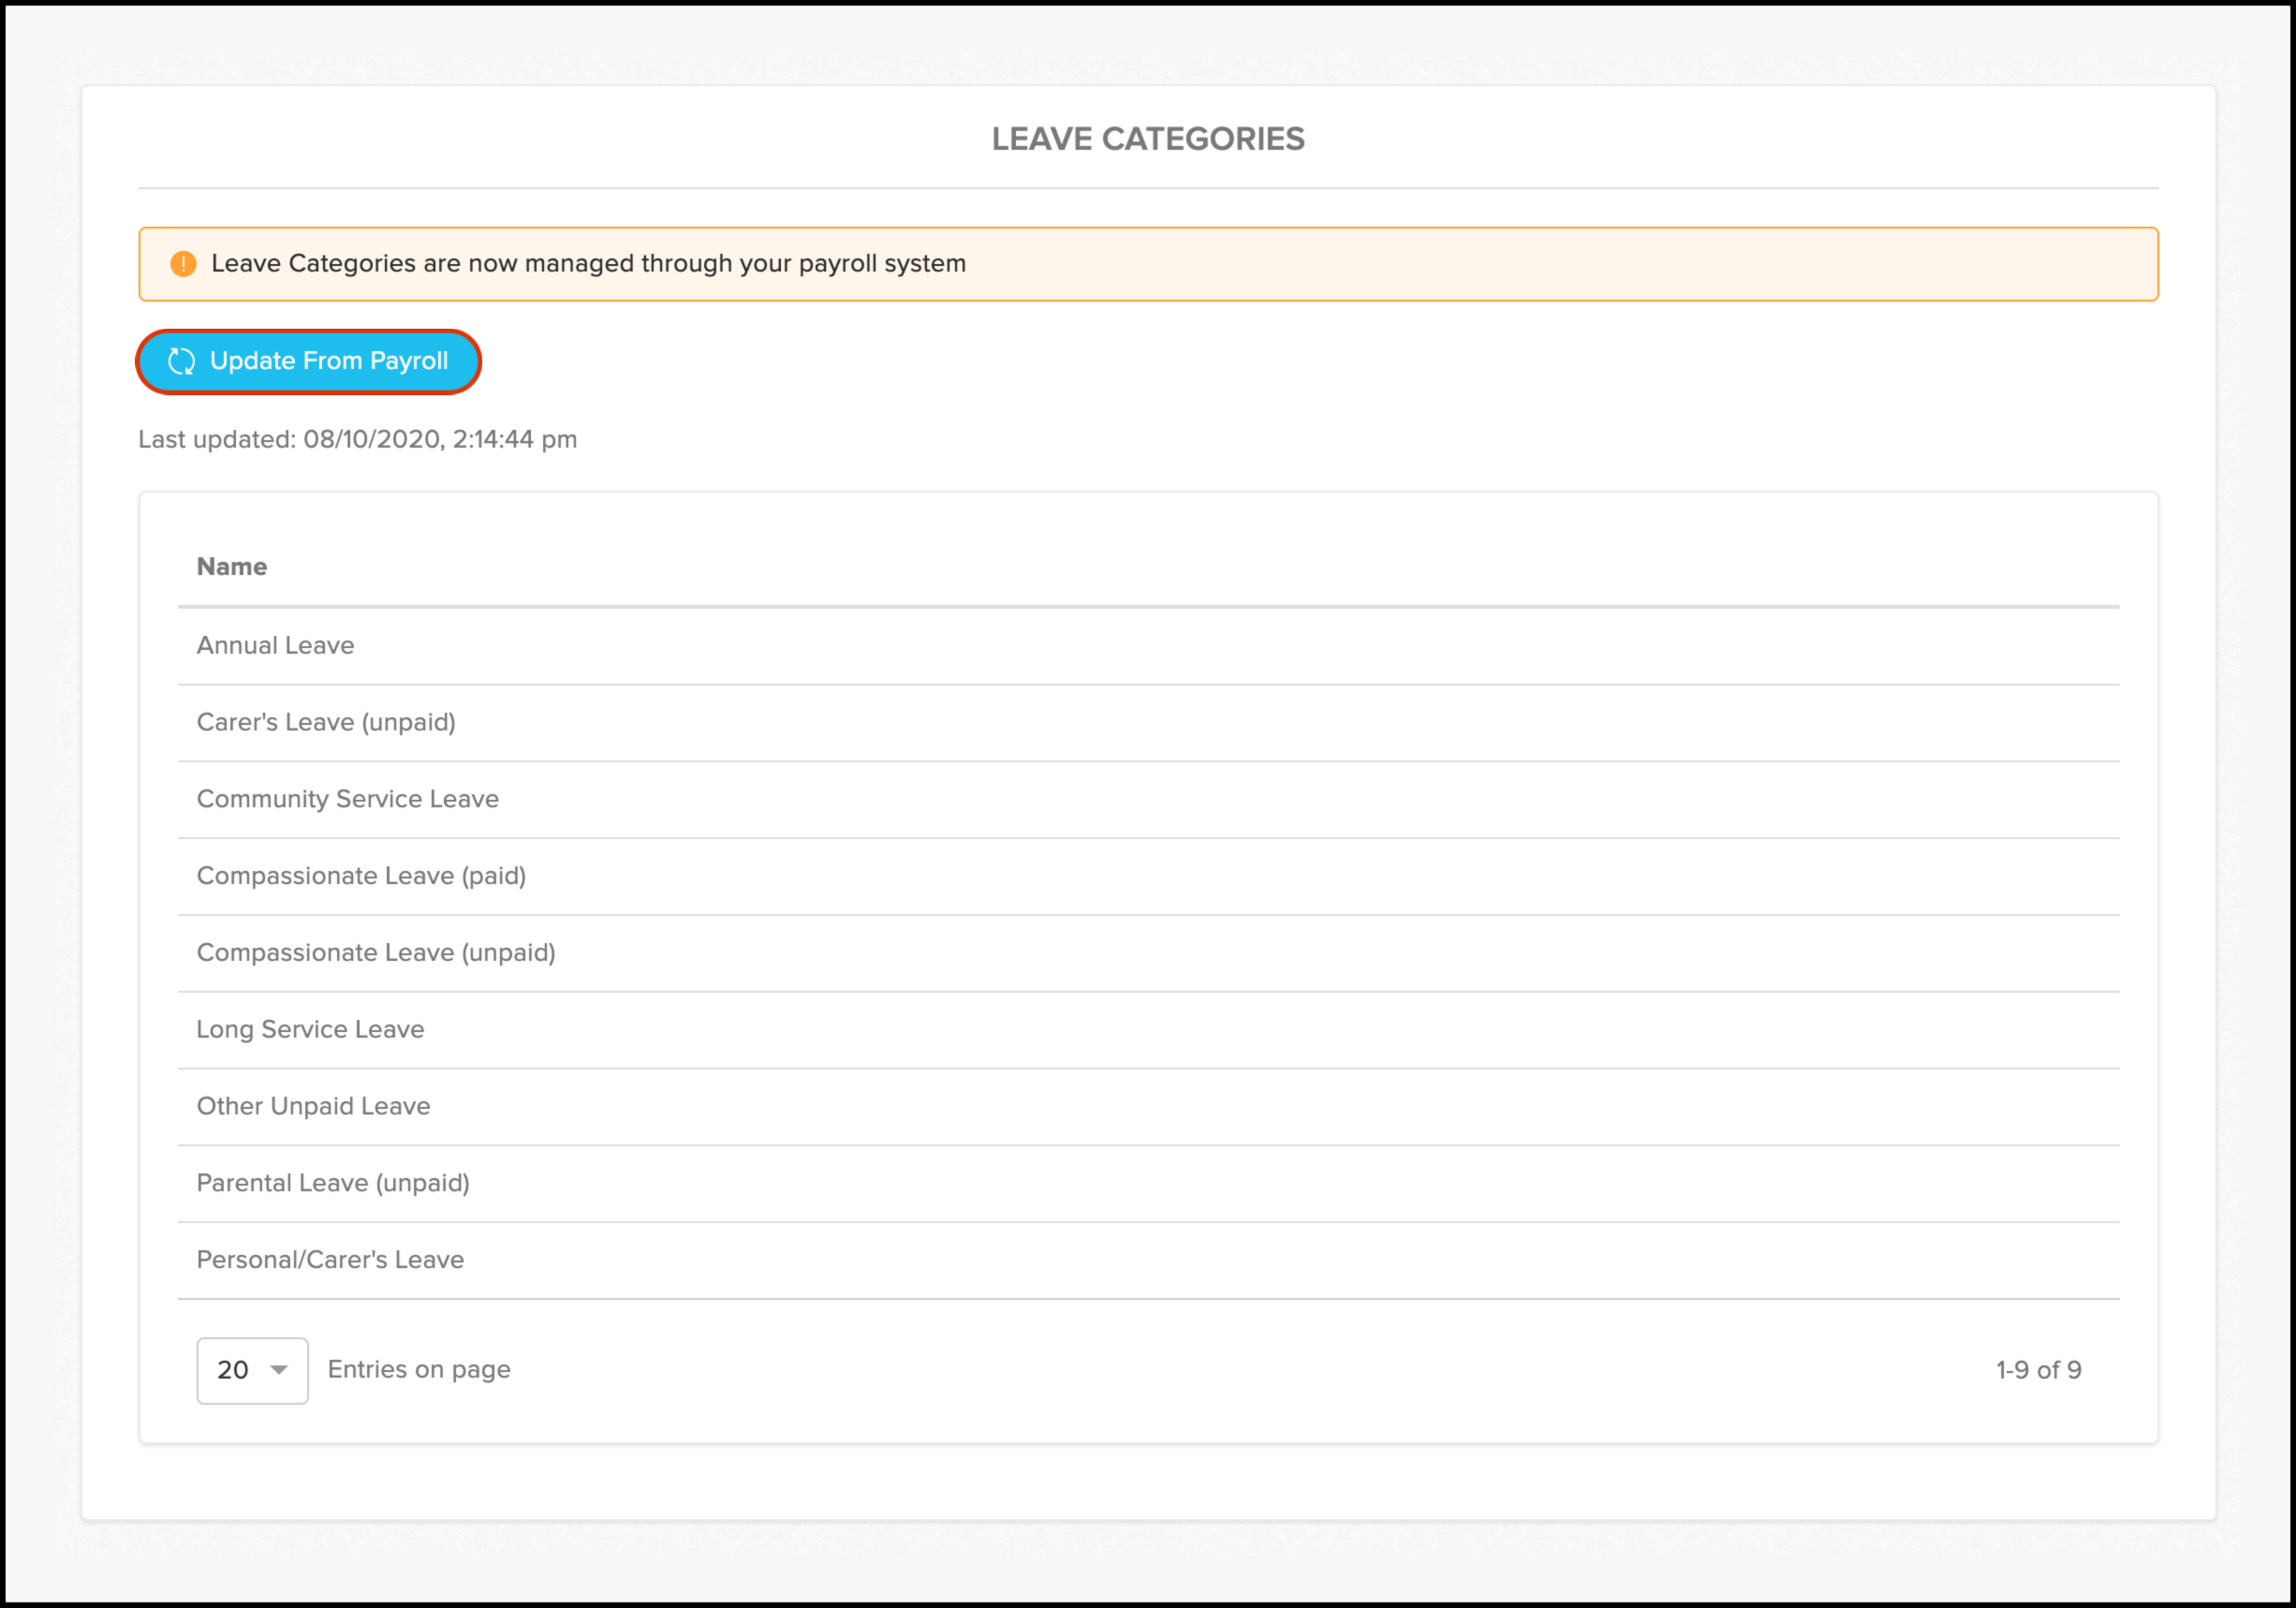The image size is (2296, 1608).
Task: Click the refresh sync icon in Update button
Action: [182, 361]
